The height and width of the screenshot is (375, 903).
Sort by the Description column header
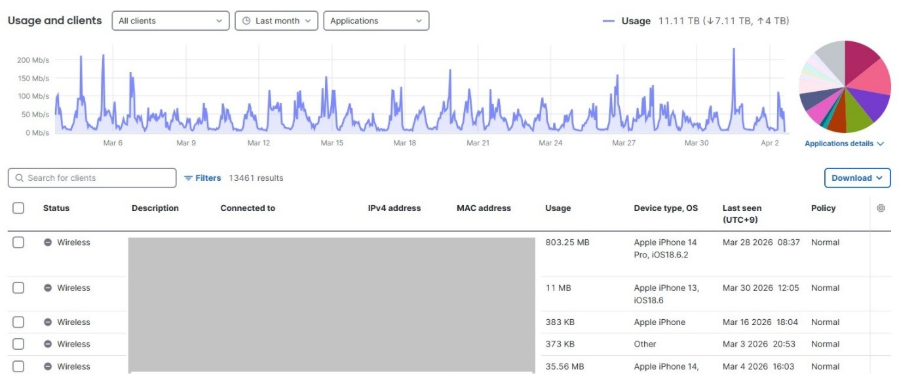pos(155,208)
